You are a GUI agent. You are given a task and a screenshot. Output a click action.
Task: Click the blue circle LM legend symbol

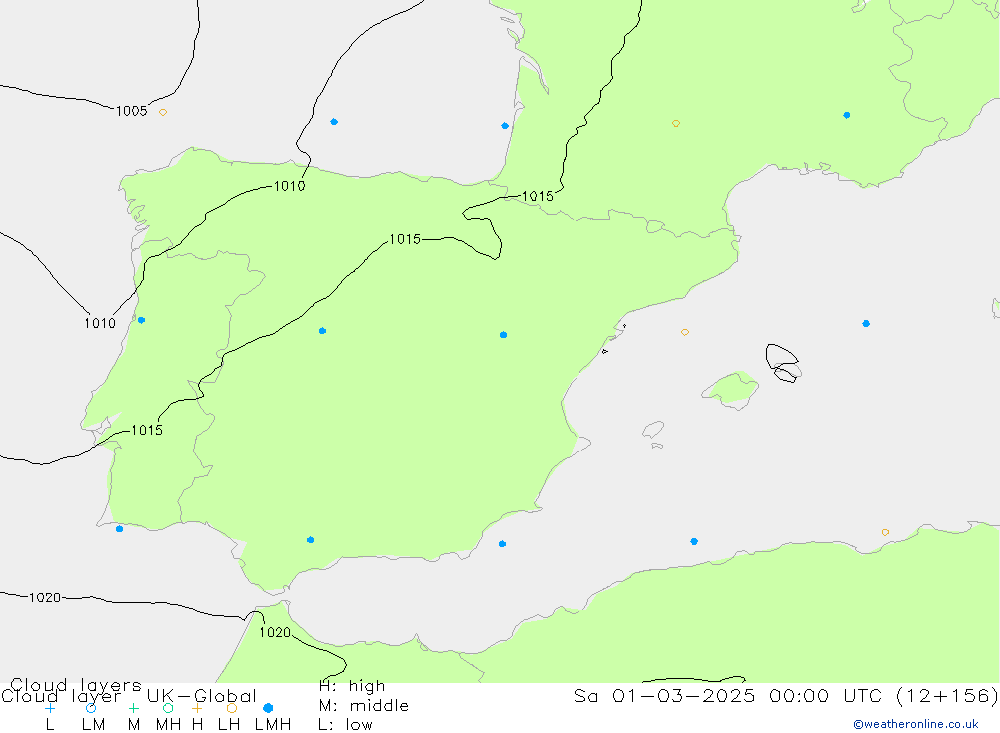click(x=91, y=708)
